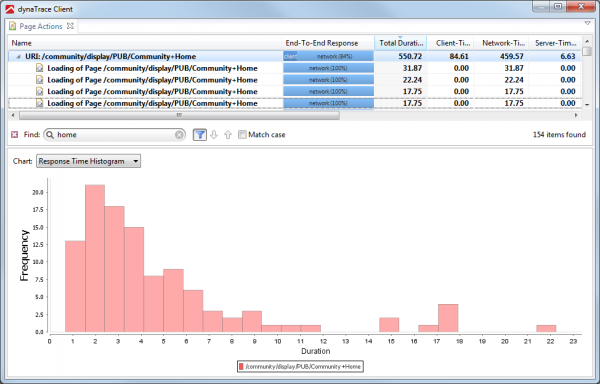Collapse the URI Community+Home tree row
This screenshot has height=384, width=600.
point(18,57)
